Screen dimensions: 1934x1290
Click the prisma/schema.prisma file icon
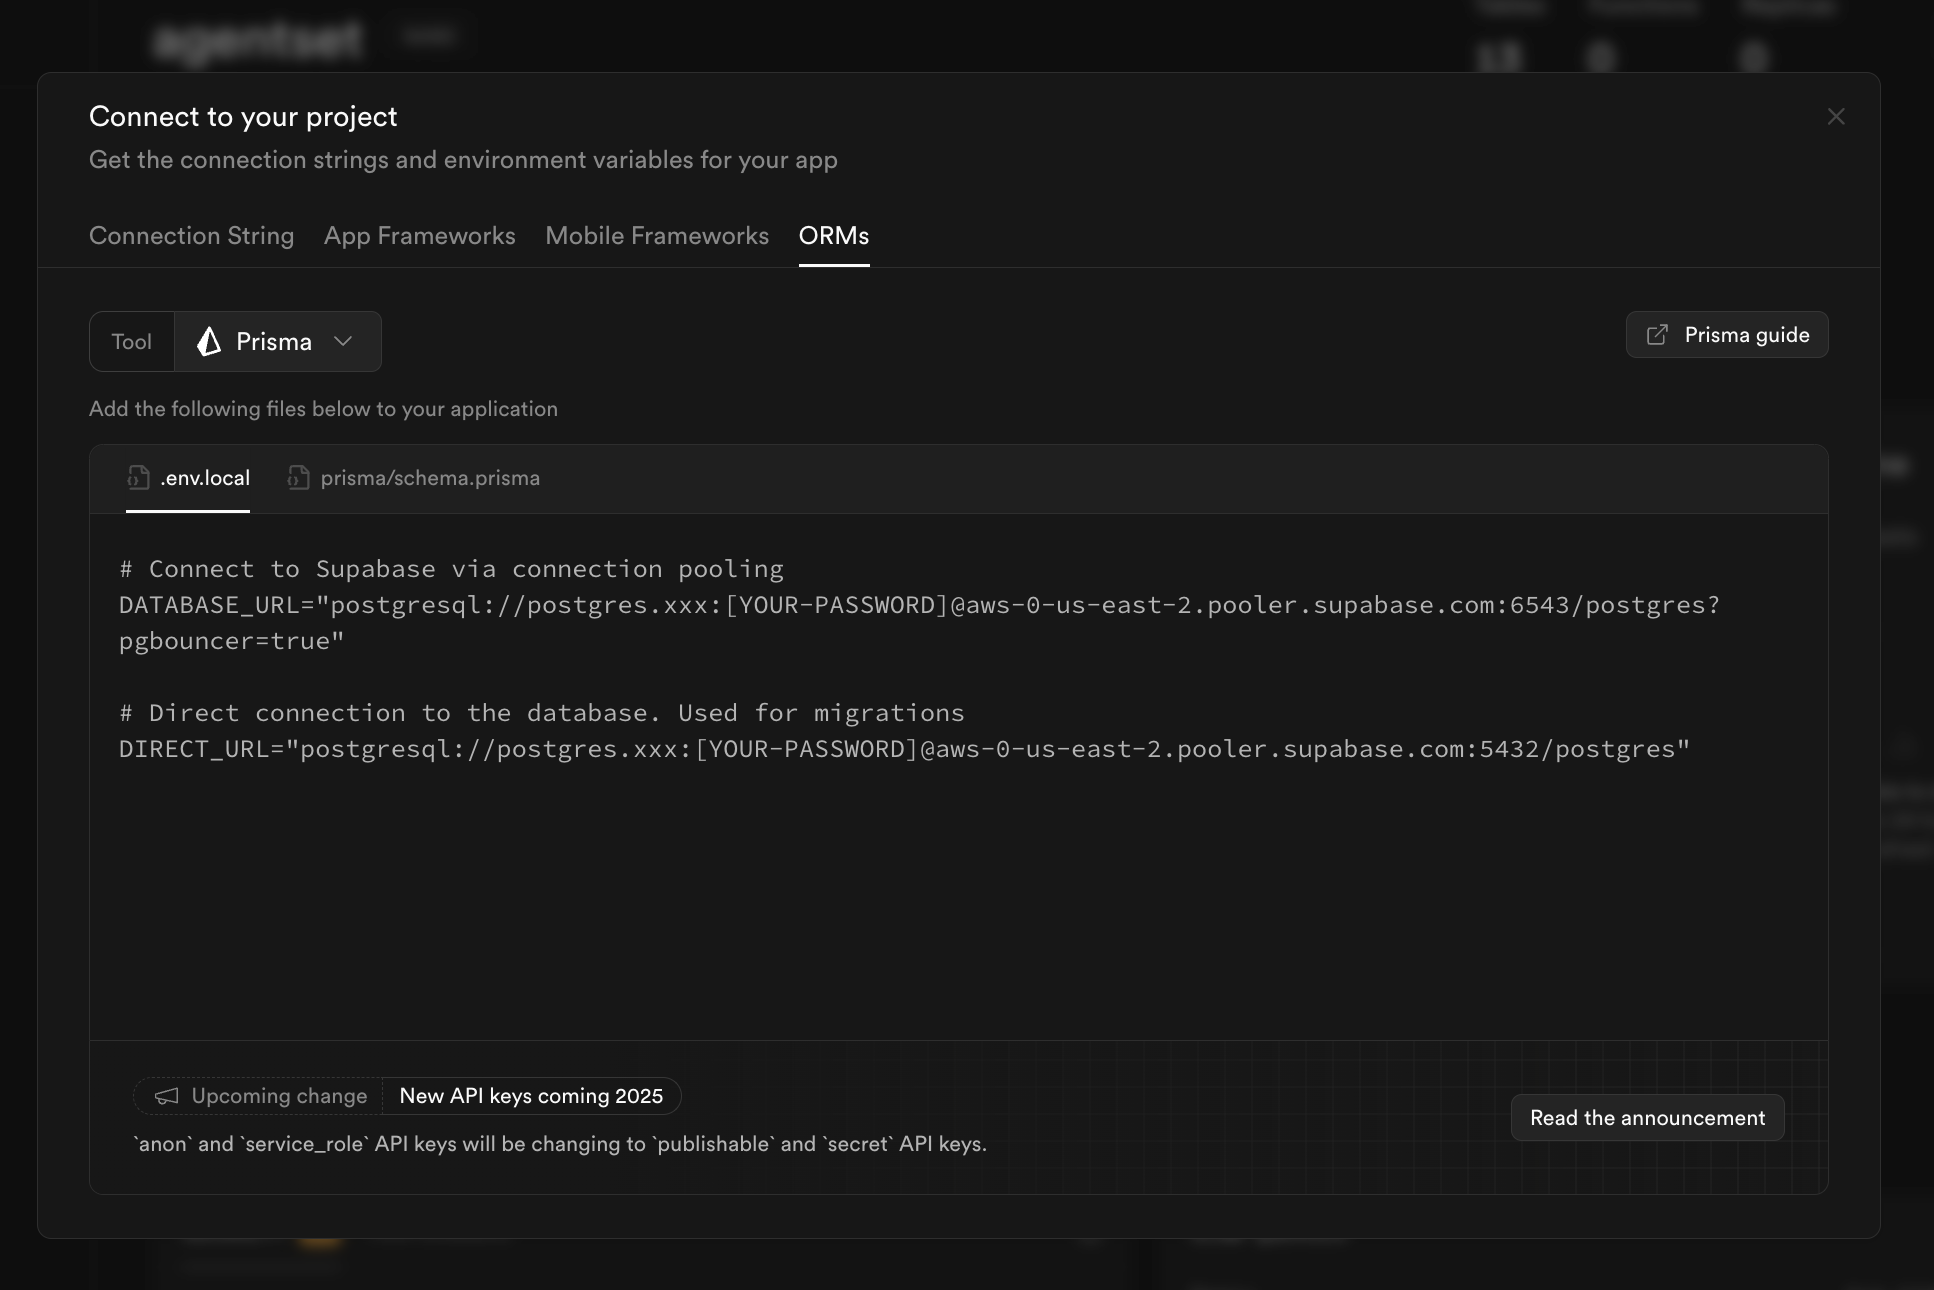pyautogui.click(x=298, y=478)
